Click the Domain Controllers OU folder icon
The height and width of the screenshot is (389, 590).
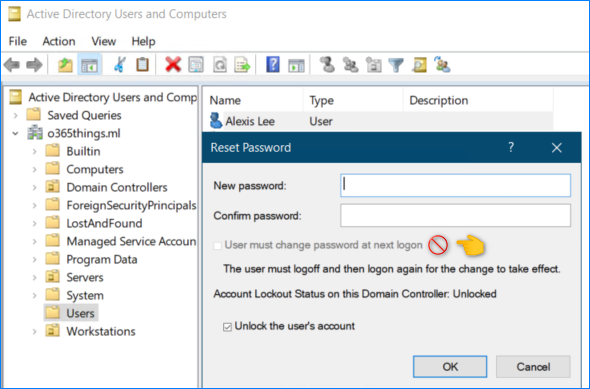coord(52,187)
